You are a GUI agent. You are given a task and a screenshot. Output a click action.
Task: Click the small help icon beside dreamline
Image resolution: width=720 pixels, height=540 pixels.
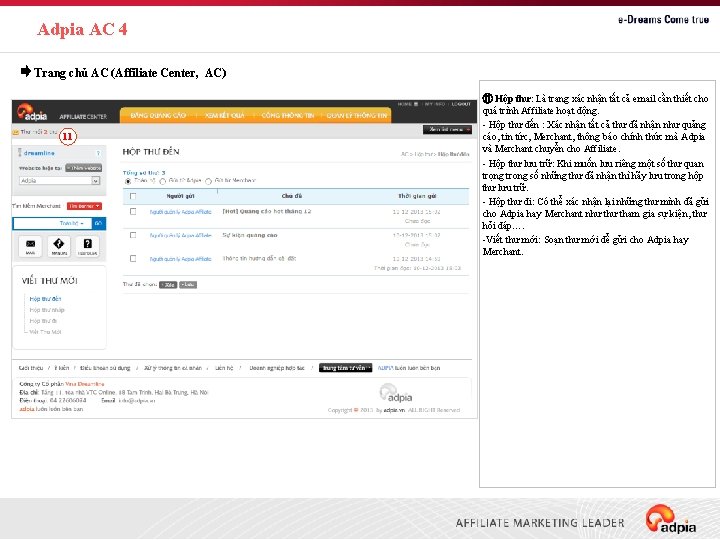98,153
